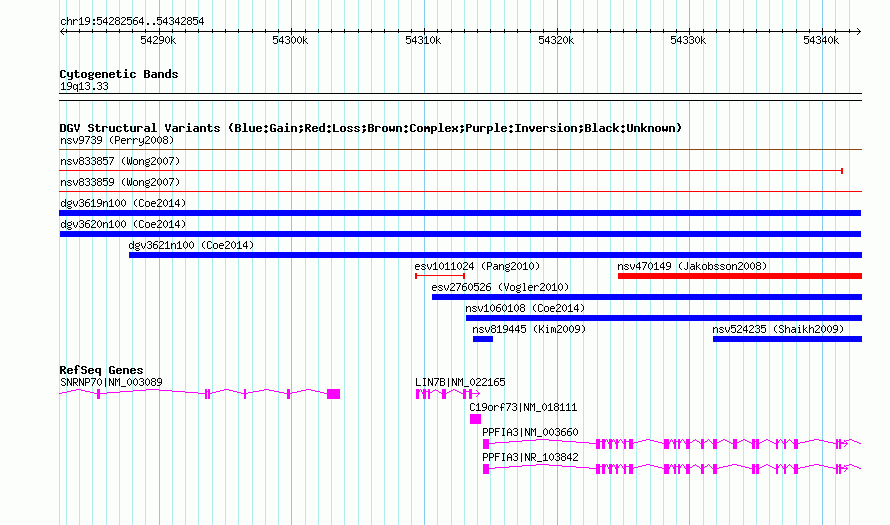Open PPFIA3|NM_003660 gene label
The height and width of the screenshot is (525, 890).
tap(530, 432)
